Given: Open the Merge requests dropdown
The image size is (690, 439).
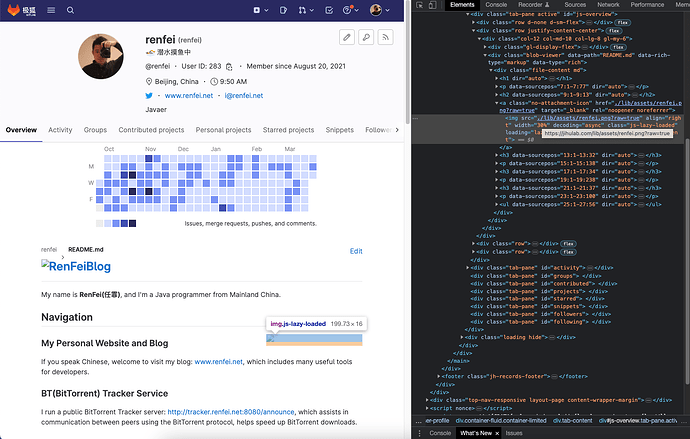Looking at the screenshot, I should tap(306, 10).
